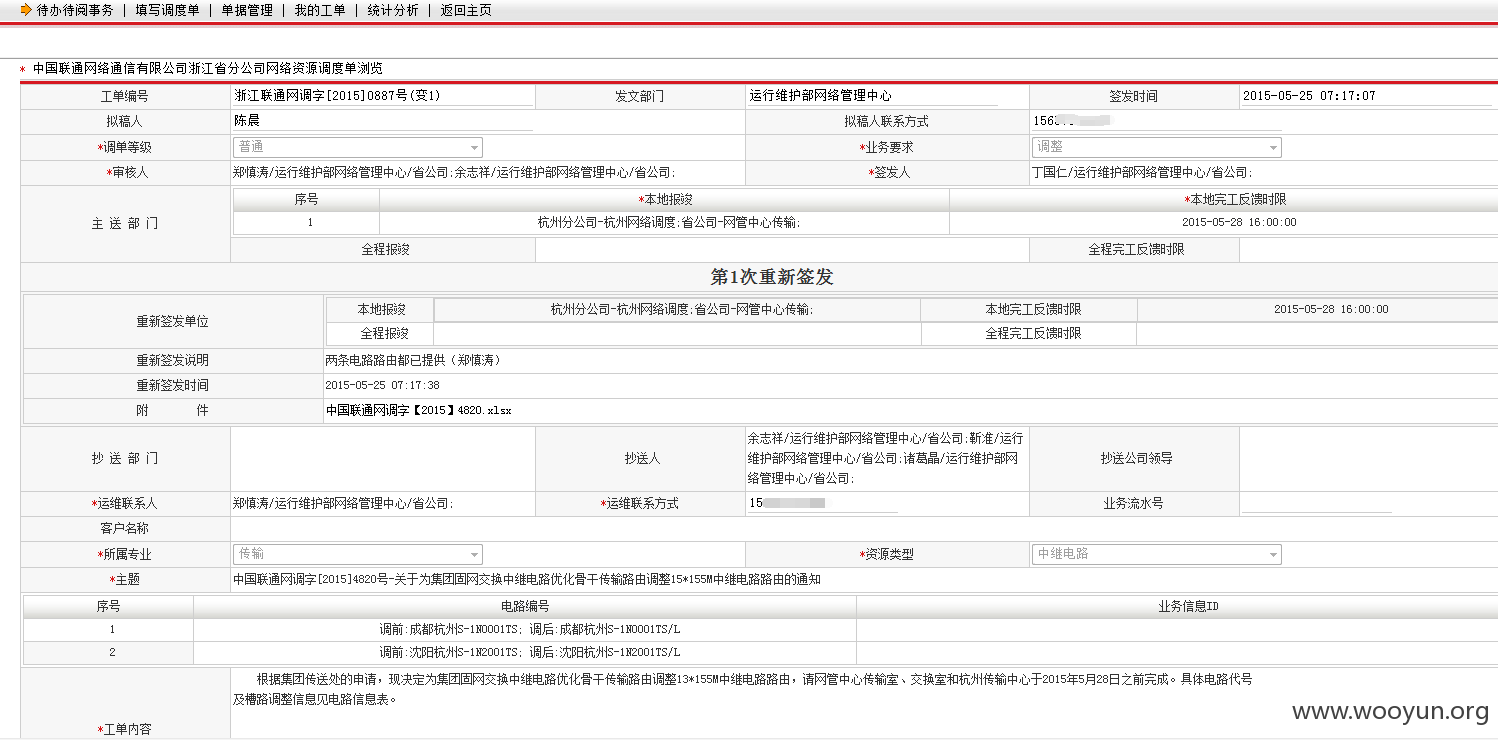Click the 重新签发单位 本地报竣 value cell
The width and height of the screenshot is (1498, 740).
coord(677,310)
